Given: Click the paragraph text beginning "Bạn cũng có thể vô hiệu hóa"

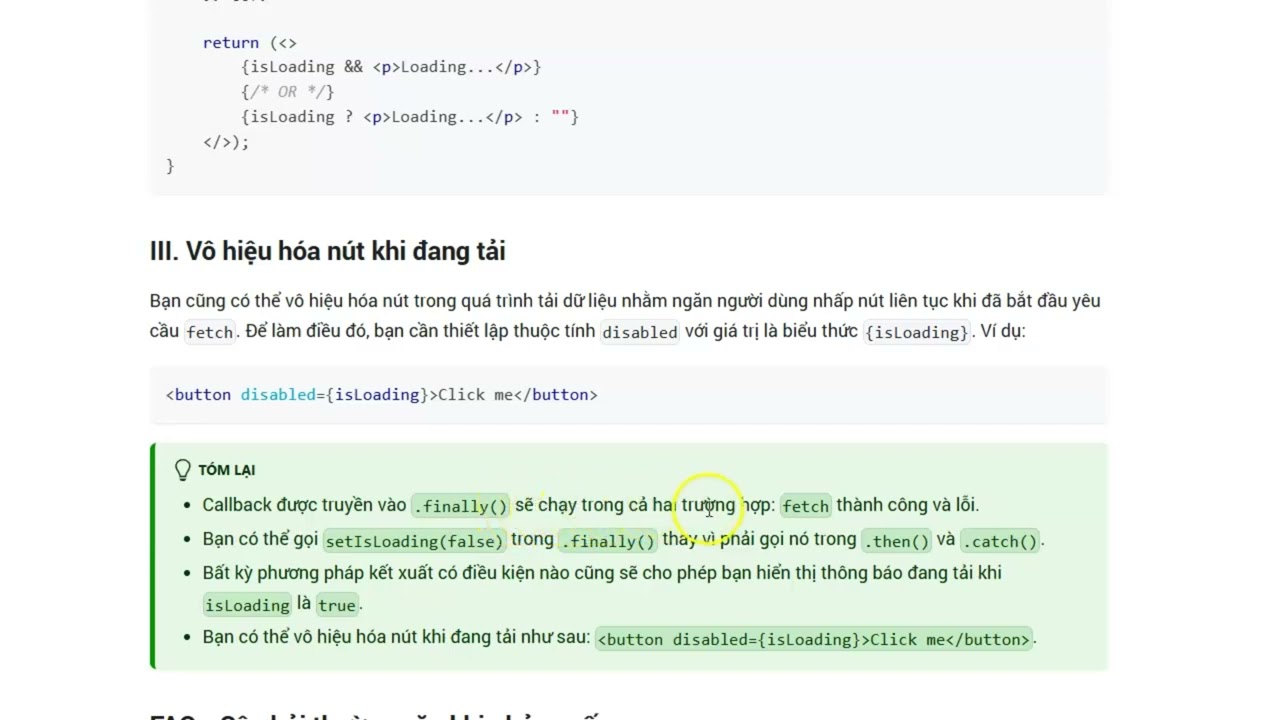Looking at the screenshot, I should click(x=625, y=316).
